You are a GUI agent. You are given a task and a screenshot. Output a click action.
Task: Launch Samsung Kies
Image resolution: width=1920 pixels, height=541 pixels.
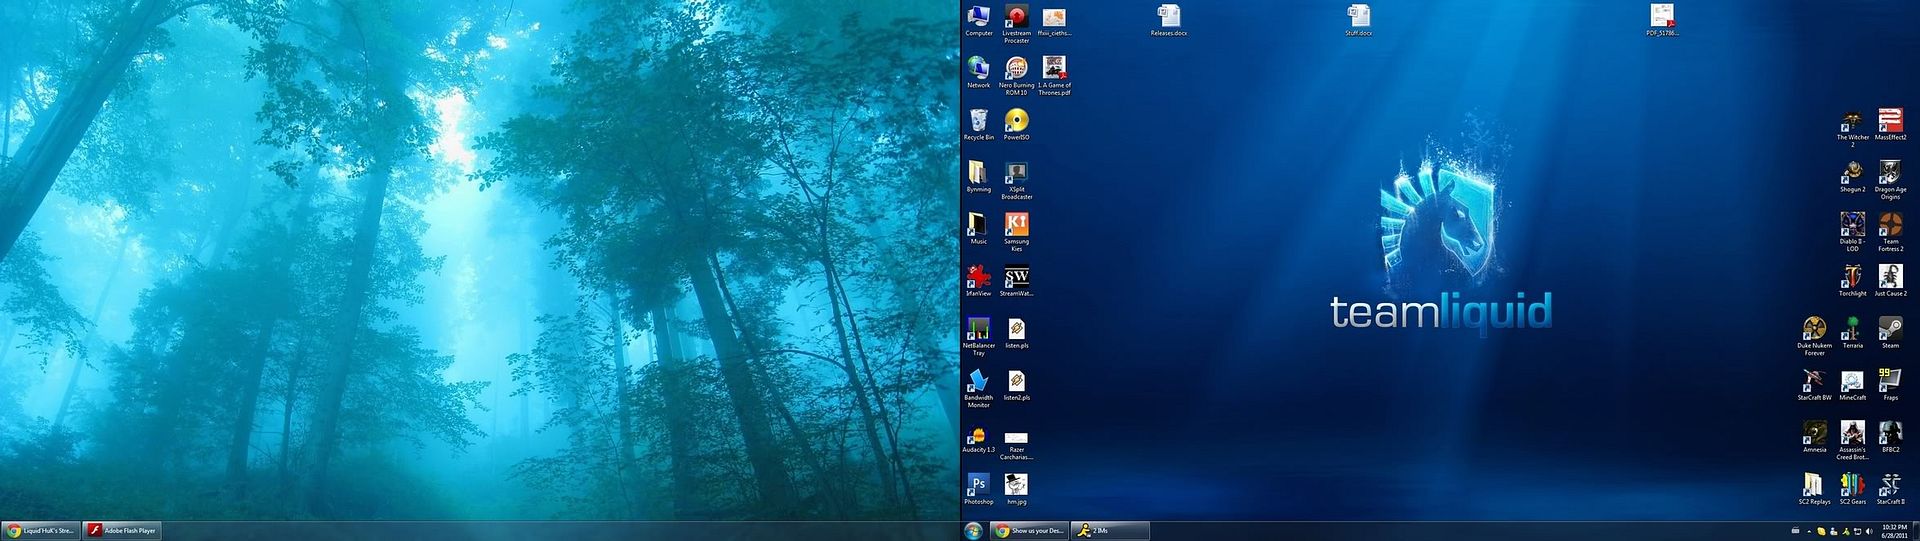pos(1016,232)
